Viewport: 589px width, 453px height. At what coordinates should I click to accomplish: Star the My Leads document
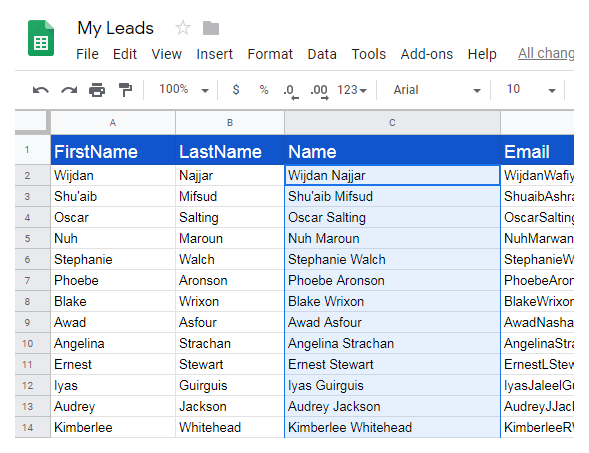[183, 28]
